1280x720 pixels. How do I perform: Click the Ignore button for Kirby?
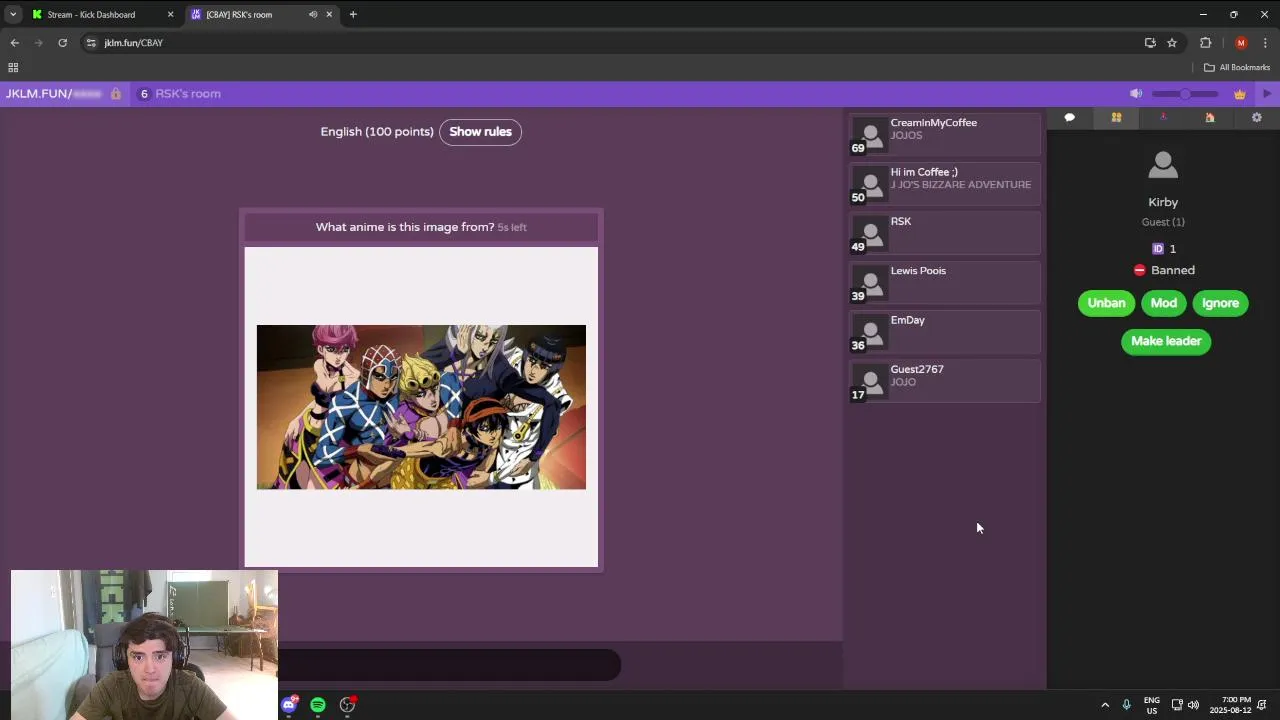(x=1220, y=303)
